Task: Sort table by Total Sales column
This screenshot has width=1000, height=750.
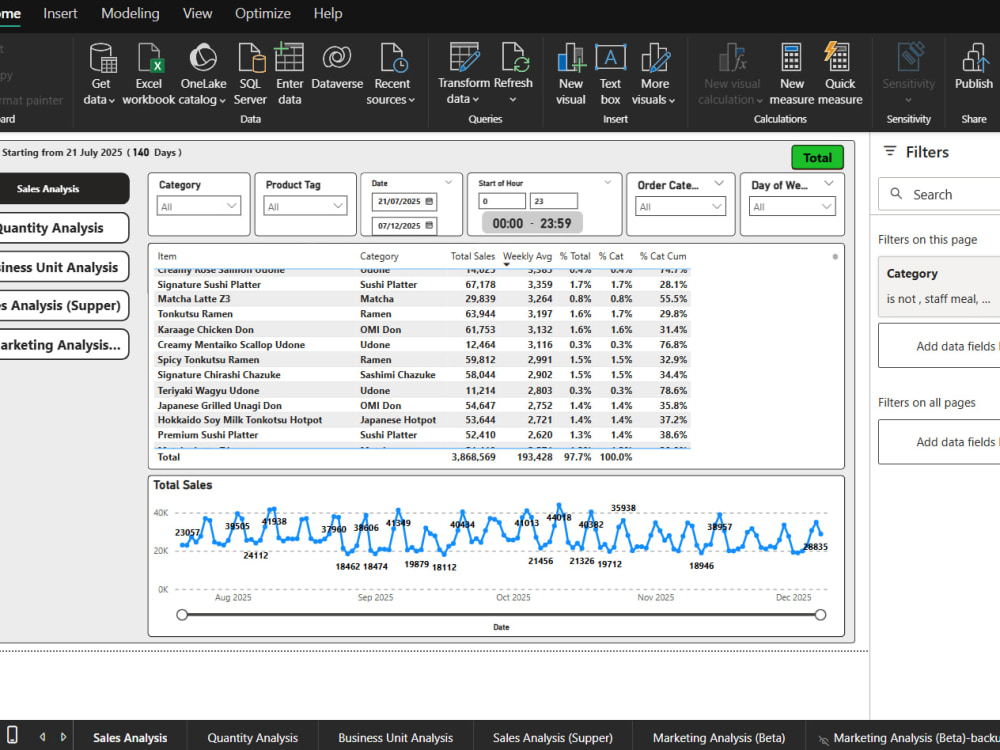Action: pos(473,256)
